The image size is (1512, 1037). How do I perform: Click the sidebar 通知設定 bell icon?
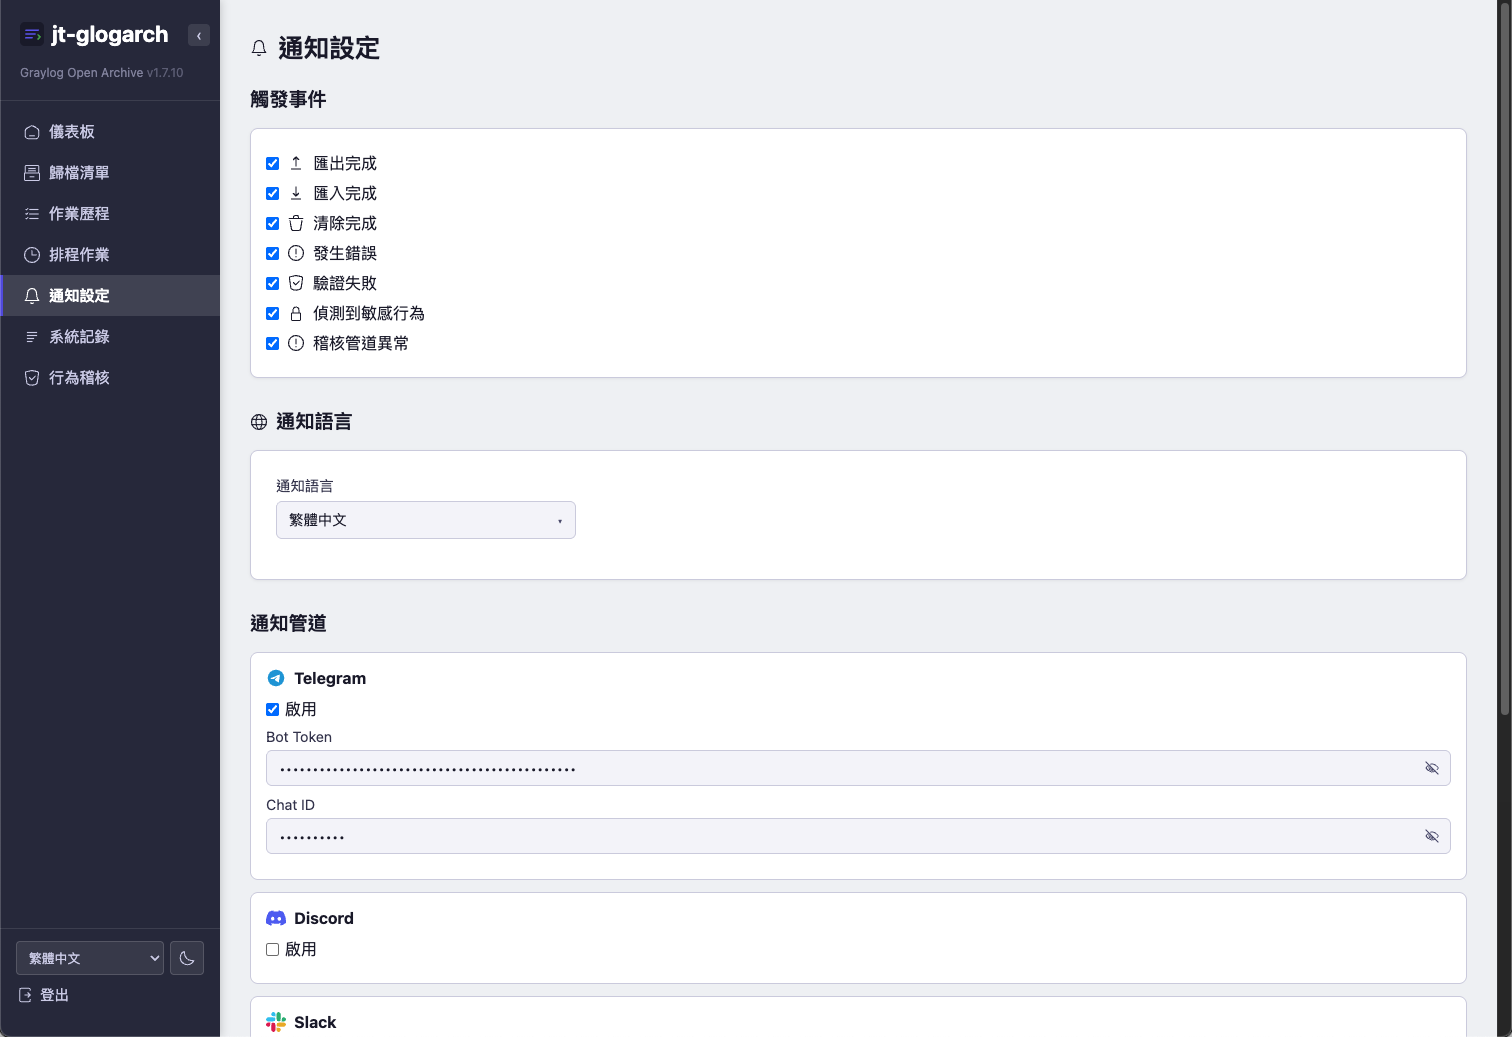32,296
